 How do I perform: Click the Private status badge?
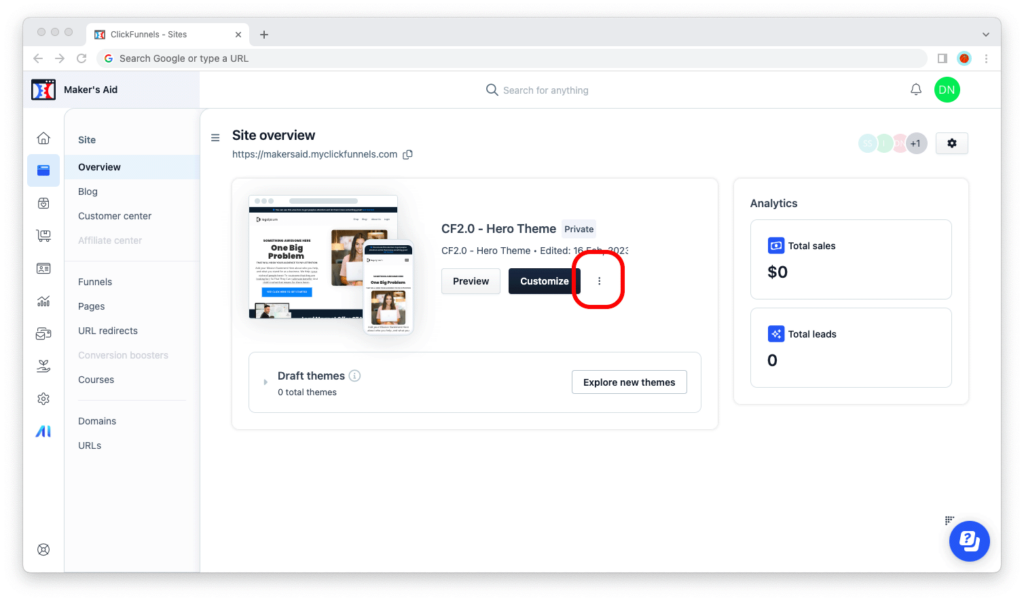coord(579,229)
